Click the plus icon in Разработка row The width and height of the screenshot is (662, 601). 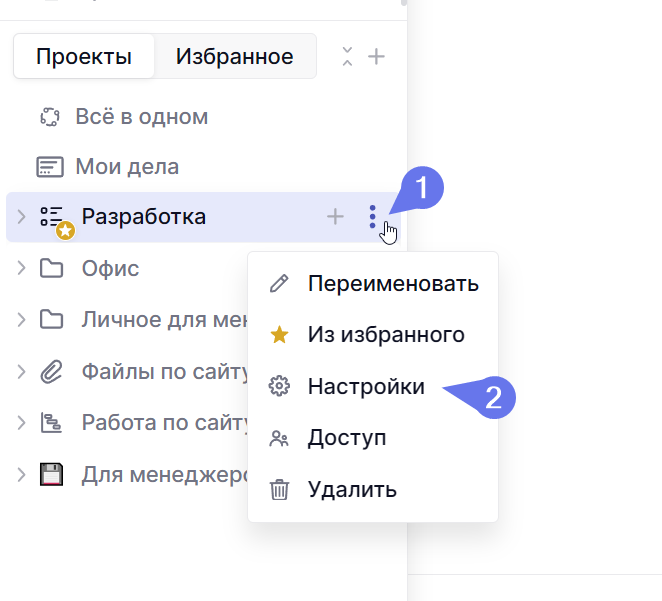(x=336, y=216)
